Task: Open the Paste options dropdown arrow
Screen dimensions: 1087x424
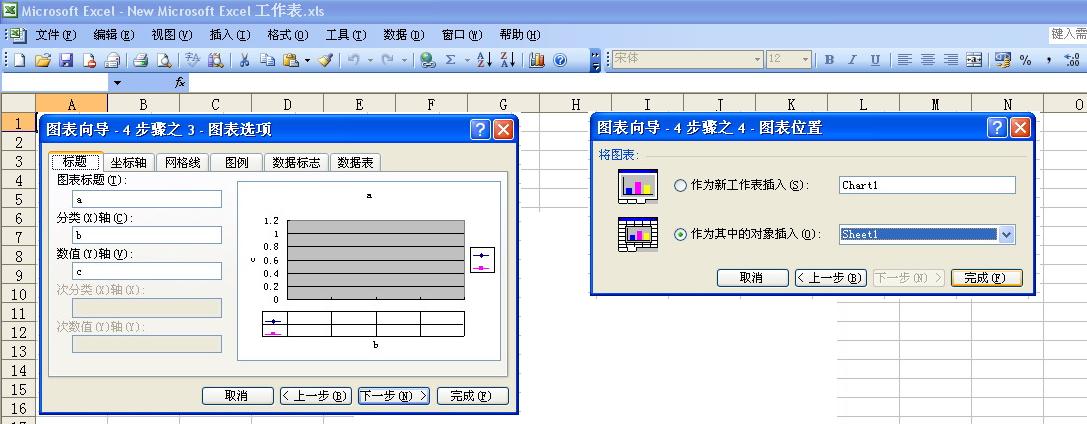Action: (x=307, y=60)
